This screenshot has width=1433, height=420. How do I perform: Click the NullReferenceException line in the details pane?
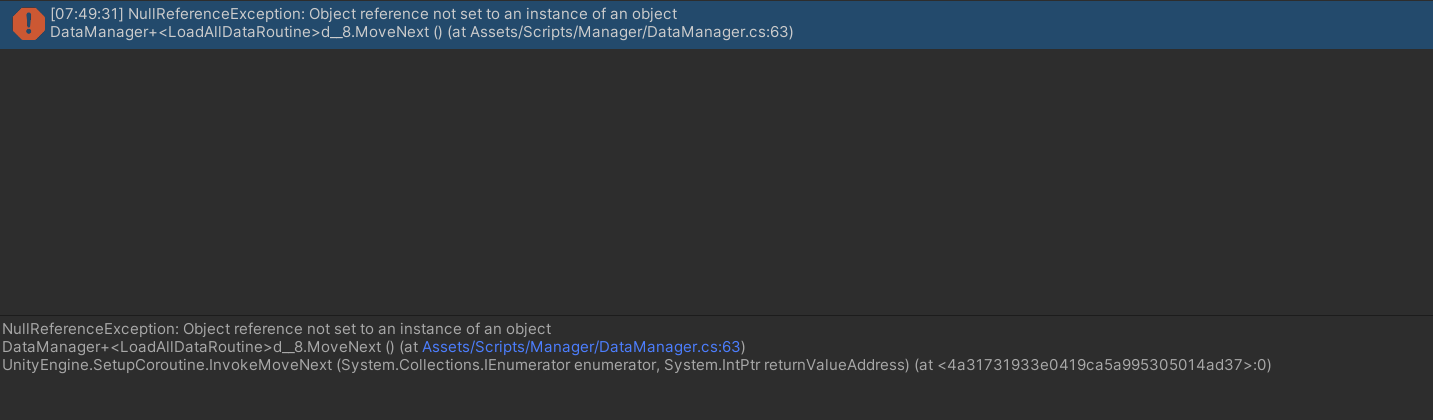tap(277, 329)
